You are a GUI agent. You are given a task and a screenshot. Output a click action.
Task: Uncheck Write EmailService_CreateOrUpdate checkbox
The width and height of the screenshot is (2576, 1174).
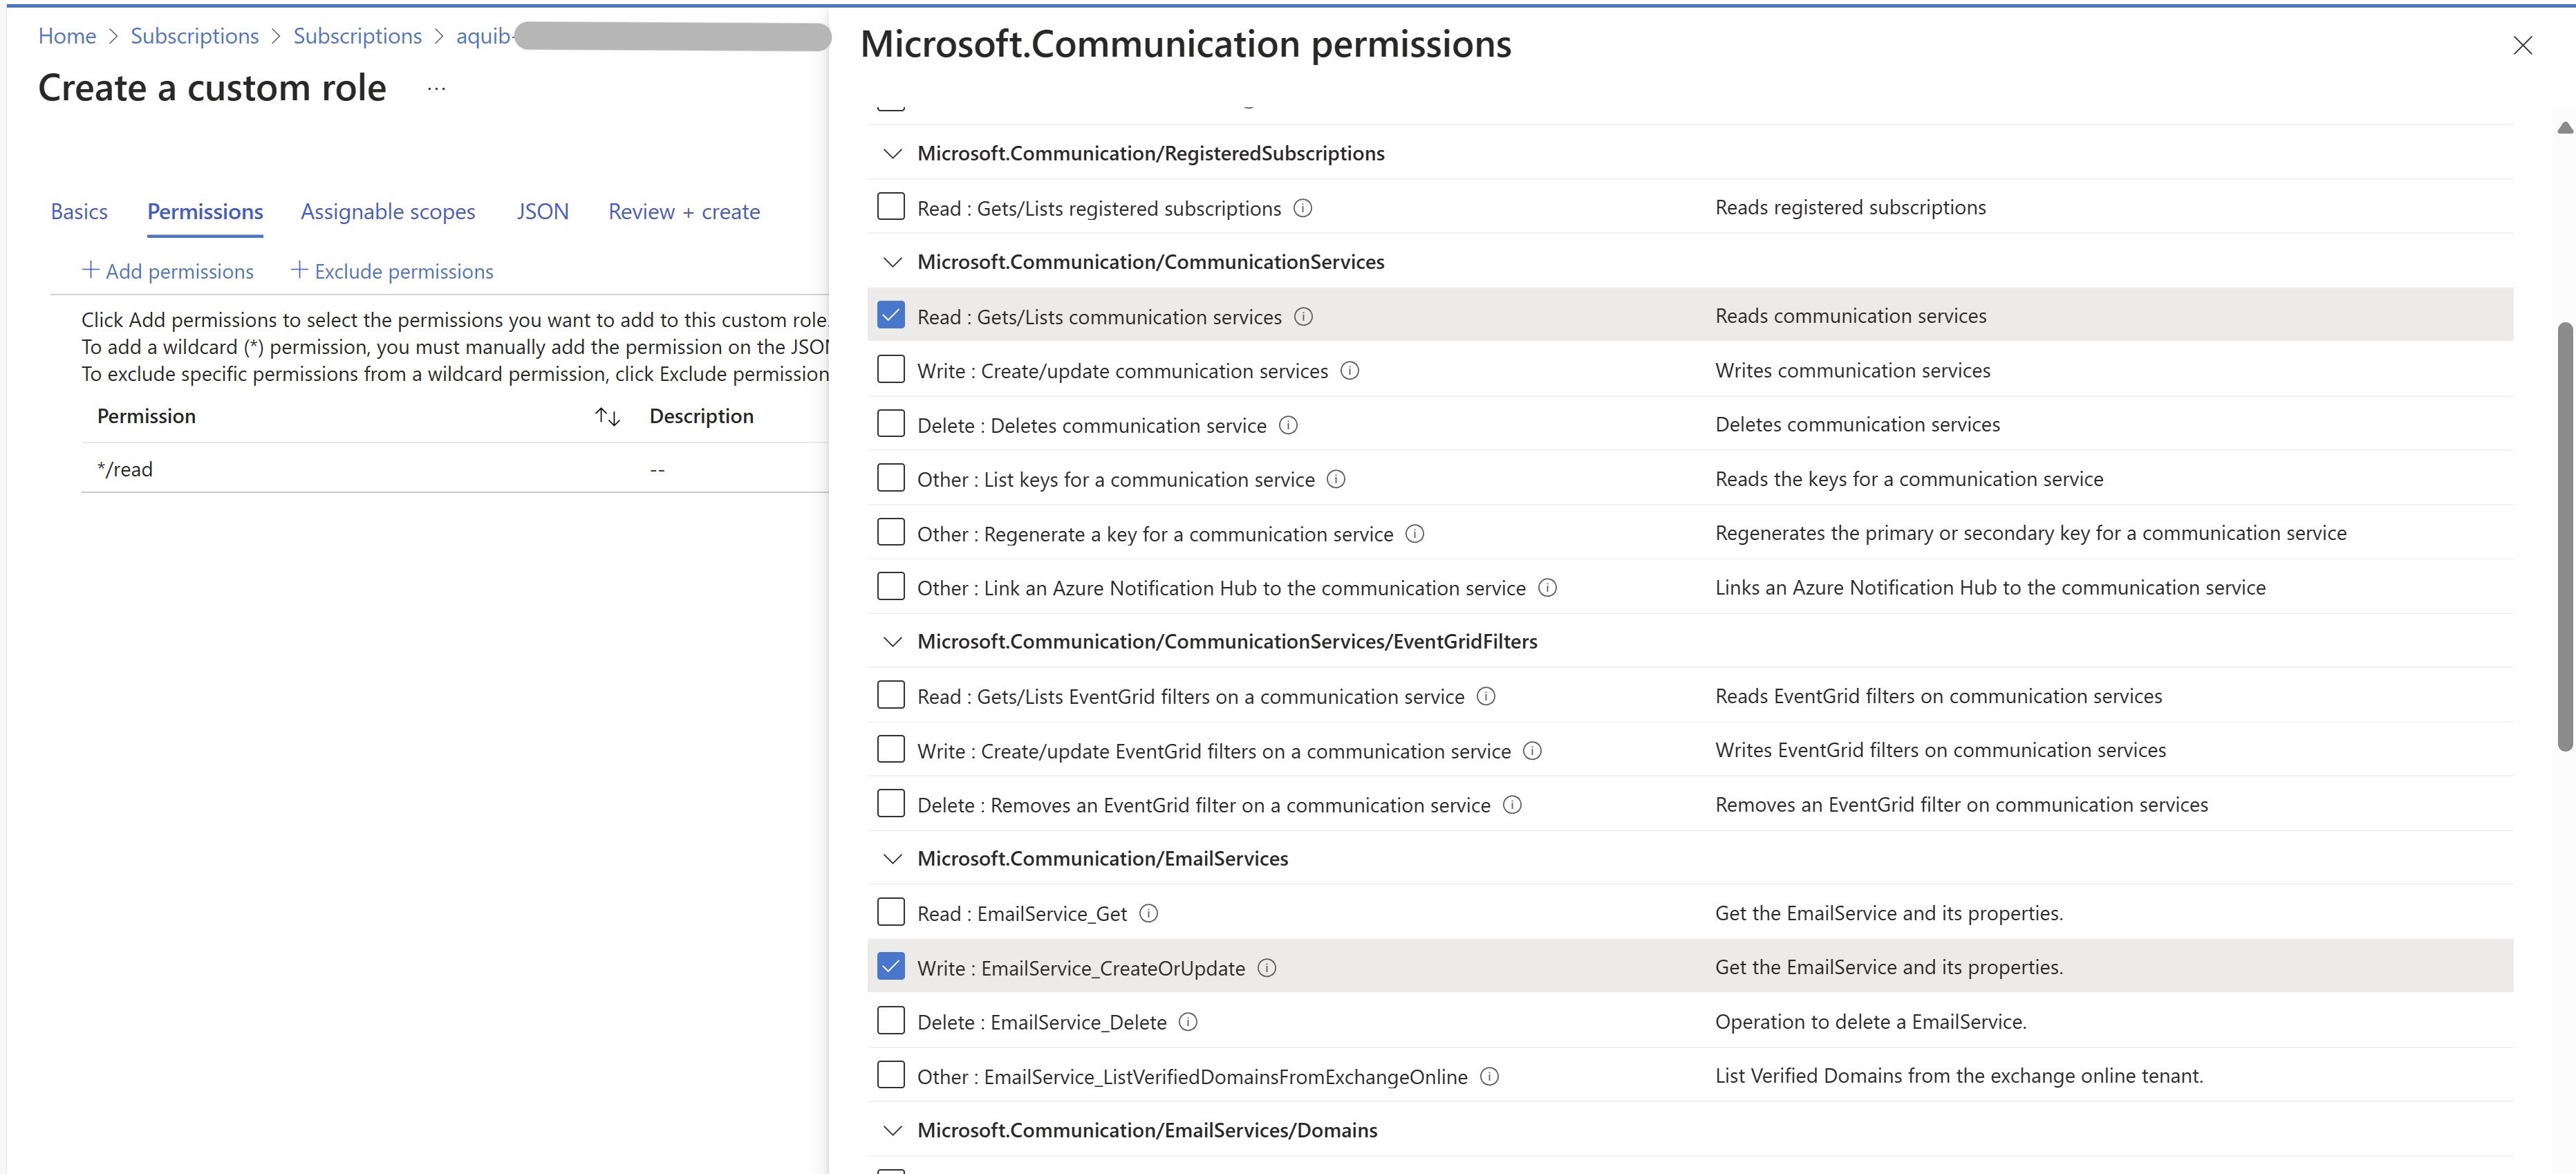(890, 967)
